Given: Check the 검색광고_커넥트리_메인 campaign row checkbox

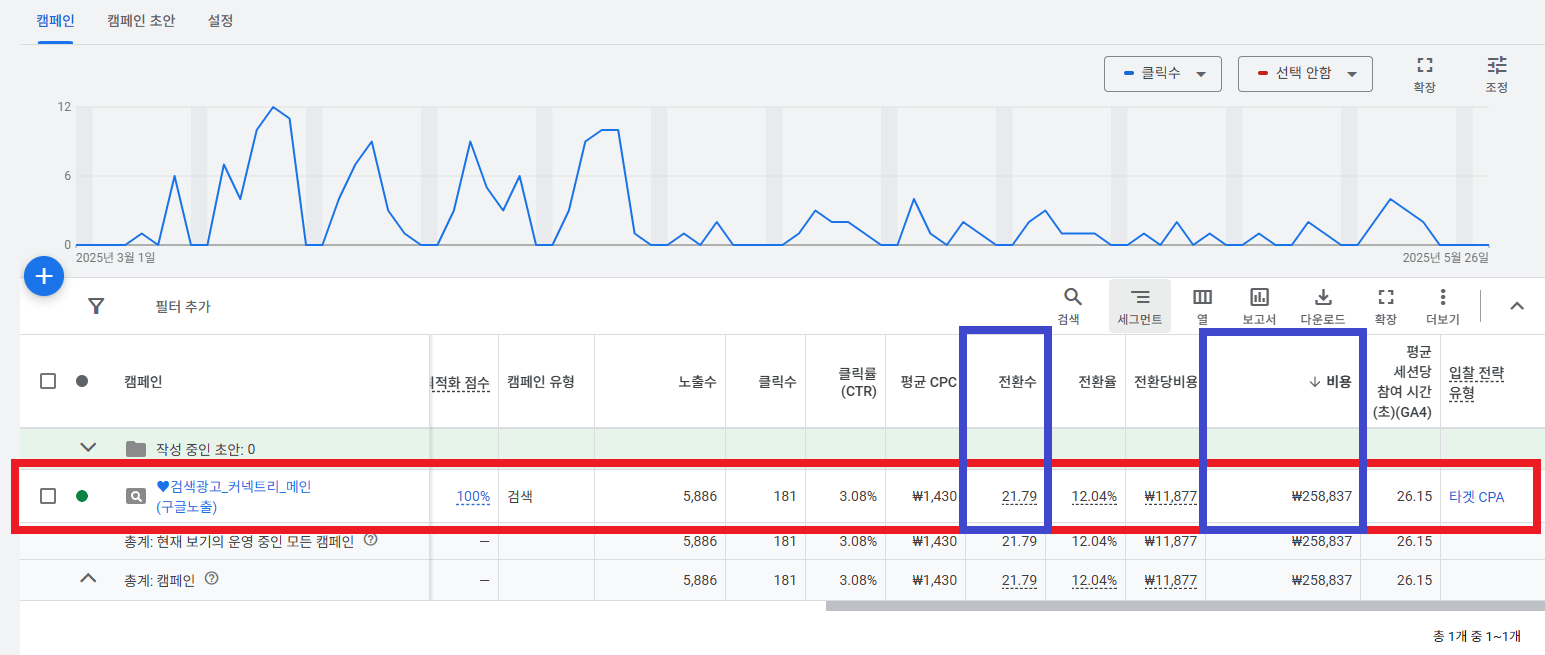Looking at the screenshot, I should click(x=47, y=497).
